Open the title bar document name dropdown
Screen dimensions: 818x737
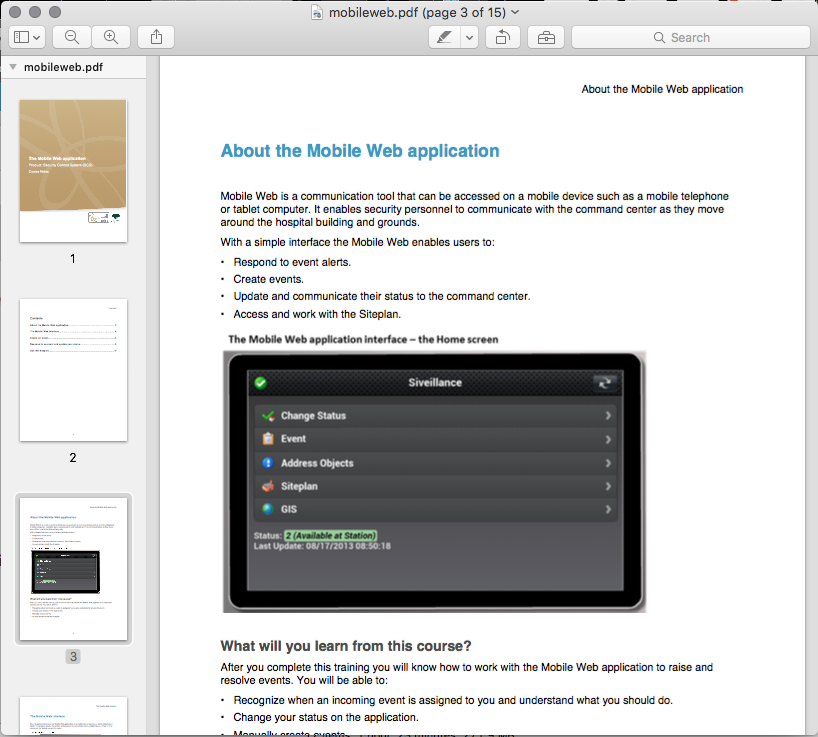point(515,12)
